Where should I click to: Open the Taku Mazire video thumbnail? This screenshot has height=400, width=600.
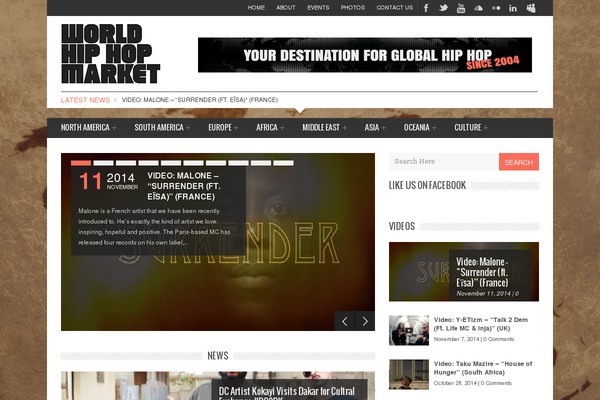[409, 374]
